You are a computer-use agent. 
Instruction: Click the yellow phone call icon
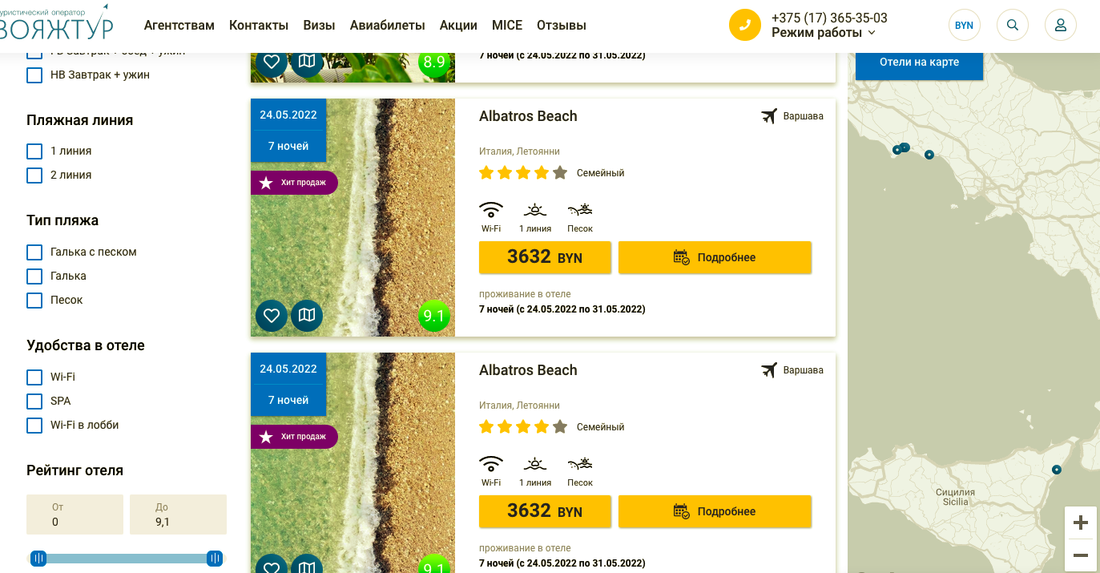[745, 25]
